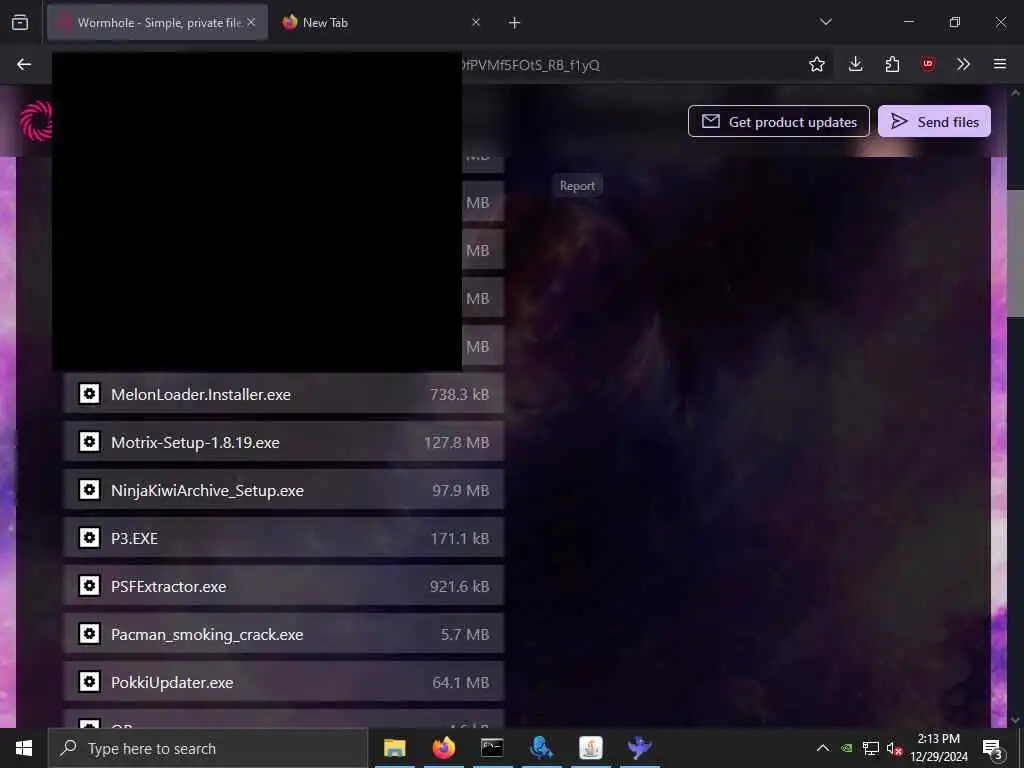This screenshot has width=1024, height=768.
Task: Click the page vertical scrollbar thumb
Action: [1016, 253]
